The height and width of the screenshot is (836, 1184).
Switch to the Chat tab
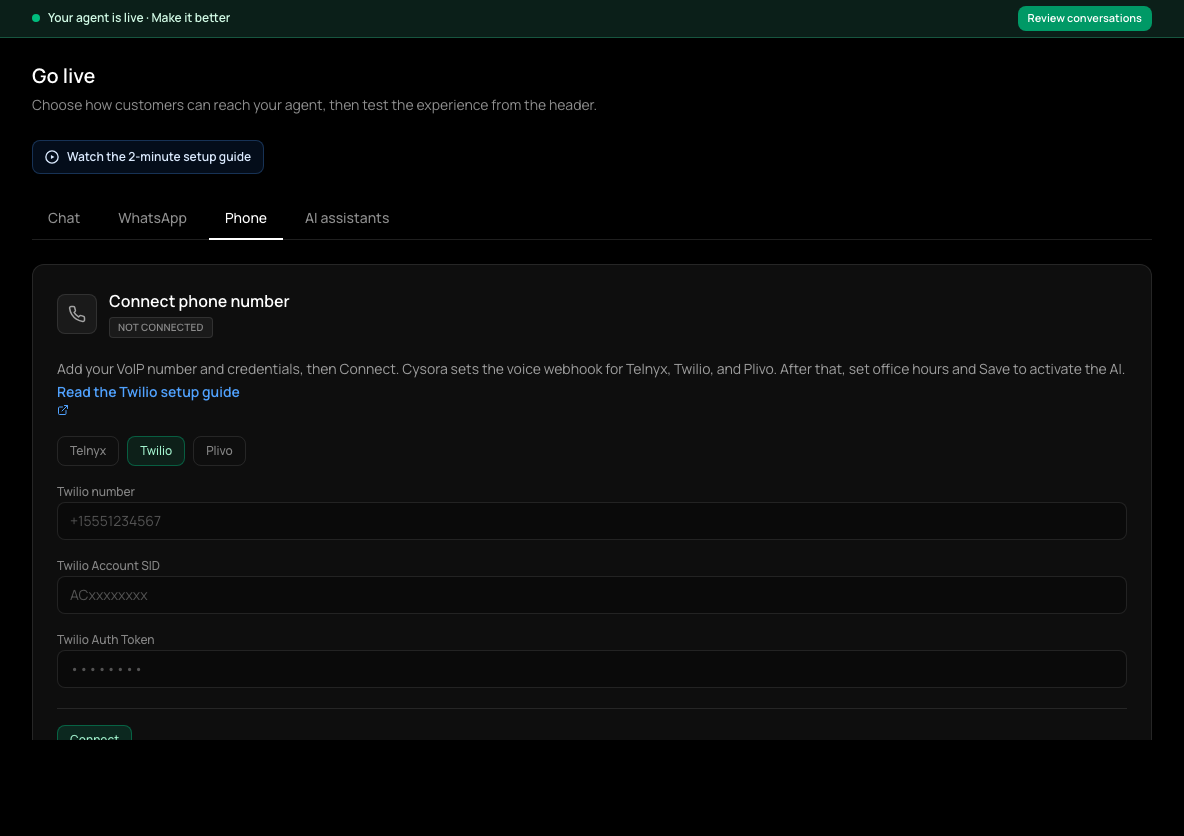click(x=63, y=218)
